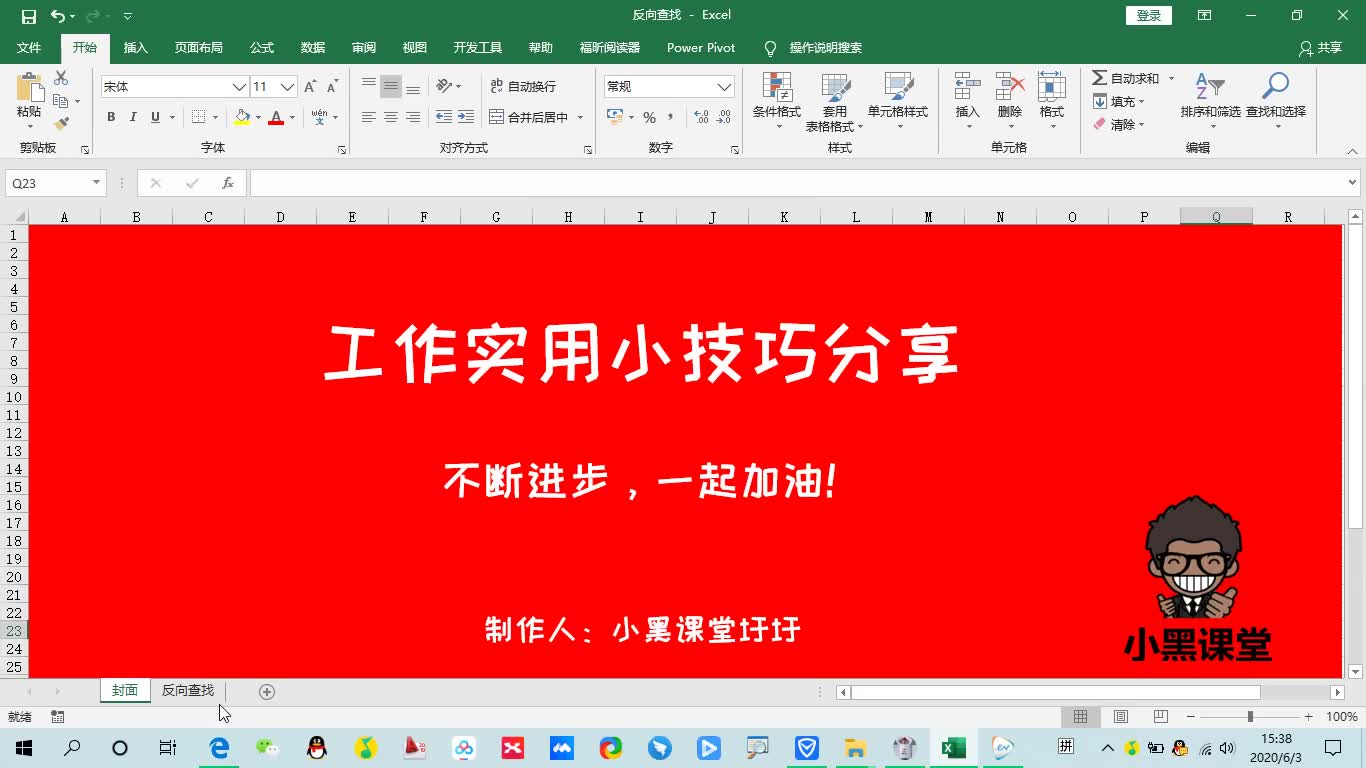
Task: Click the Italic formatting icon
Action: pyautogui.click(x=133, y=117)
